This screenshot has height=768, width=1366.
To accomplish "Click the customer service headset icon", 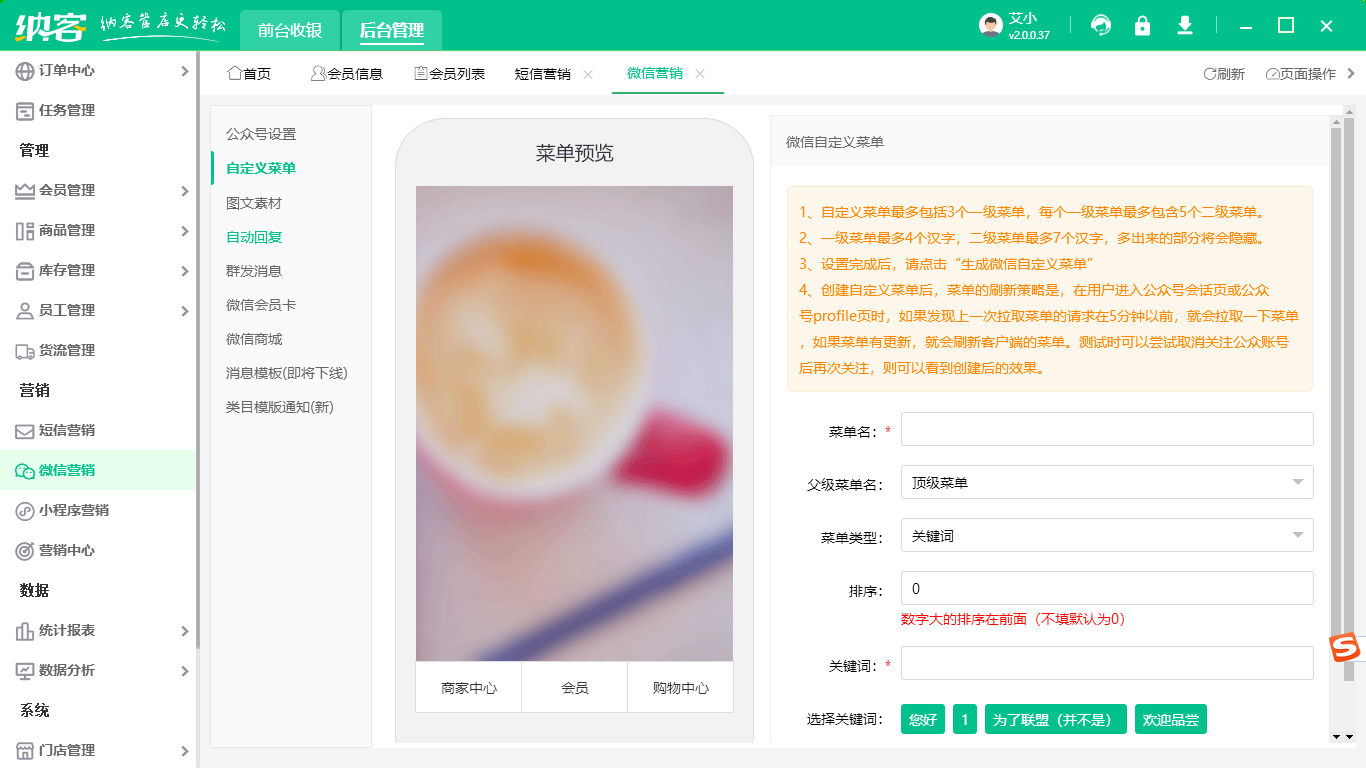I will pos(1101,26).
